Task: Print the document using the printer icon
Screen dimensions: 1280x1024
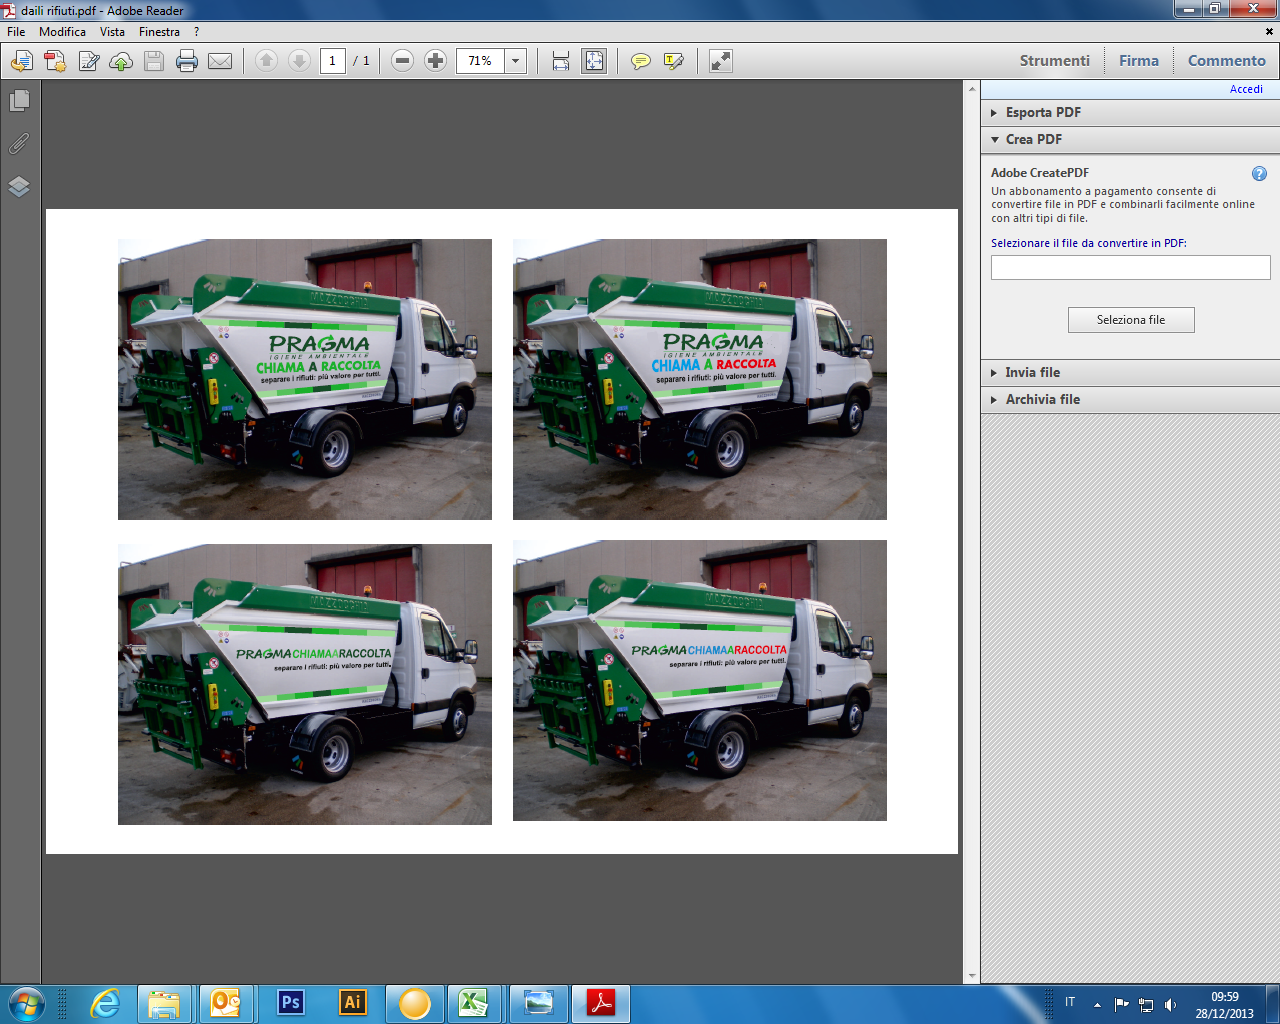Action: click(187, 62)
